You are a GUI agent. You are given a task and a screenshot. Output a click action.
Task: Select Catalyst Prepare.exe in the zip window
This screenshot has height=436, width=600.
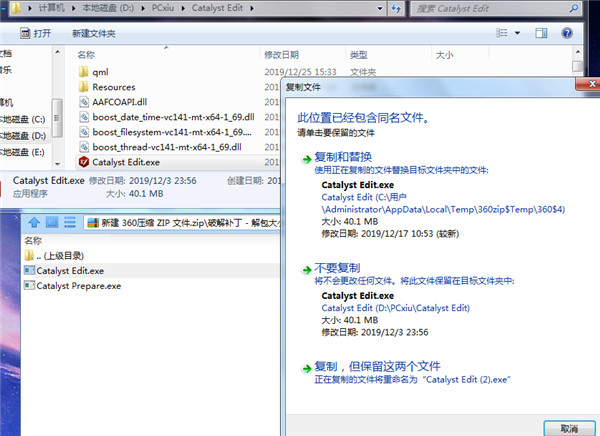(x=72, y=286)
